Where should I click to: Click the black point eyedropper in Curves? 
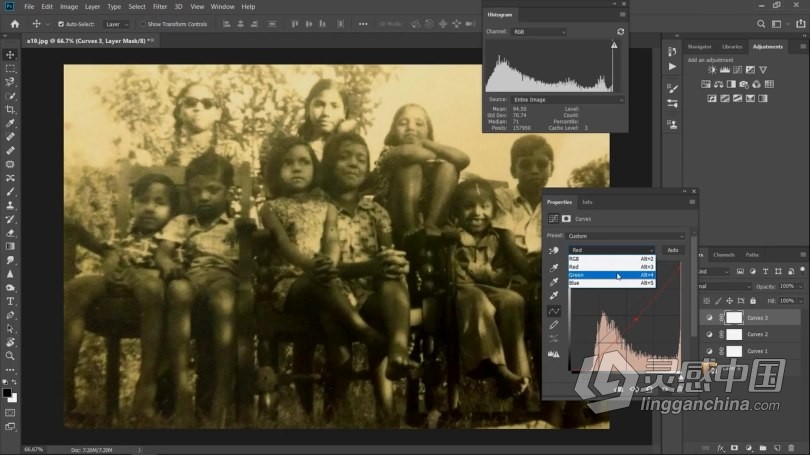coord(554,268)
